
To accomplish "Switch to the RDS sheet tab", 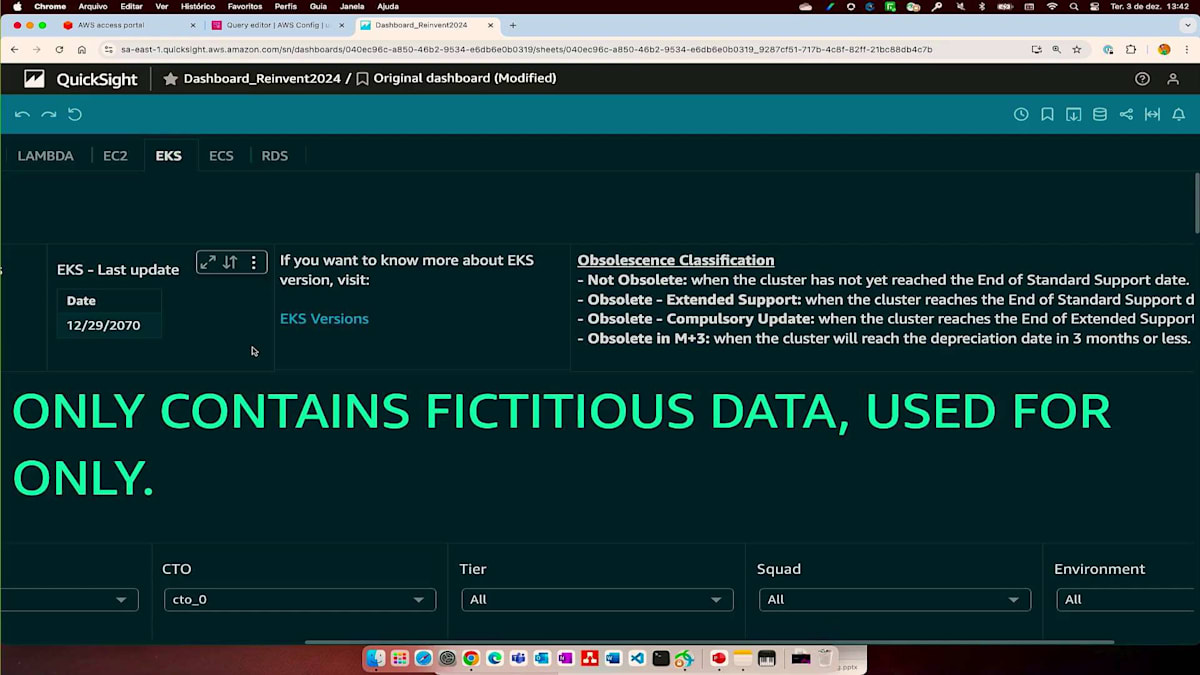I will 275,156.
